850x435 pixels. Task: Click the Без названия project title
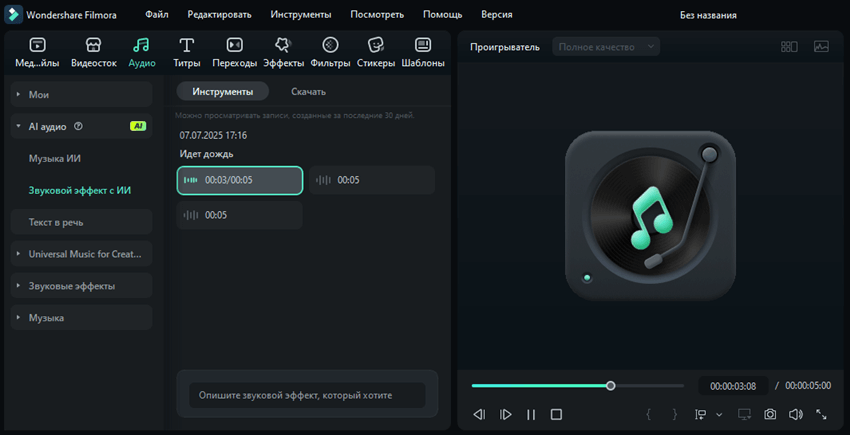pyautogui.click(x=708, y=15)
